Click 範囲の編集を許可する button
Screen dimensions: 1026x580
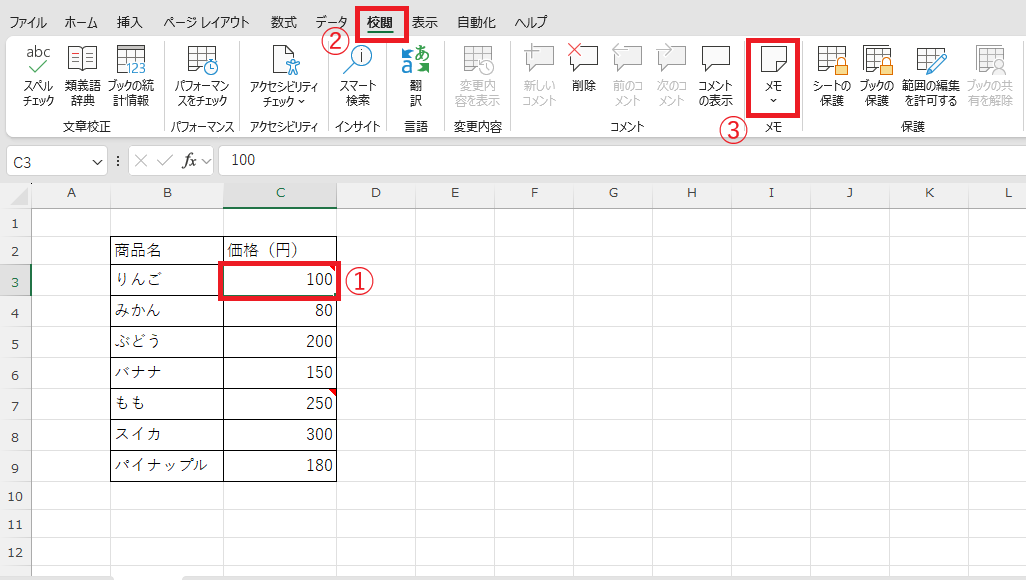pos(930,75)
